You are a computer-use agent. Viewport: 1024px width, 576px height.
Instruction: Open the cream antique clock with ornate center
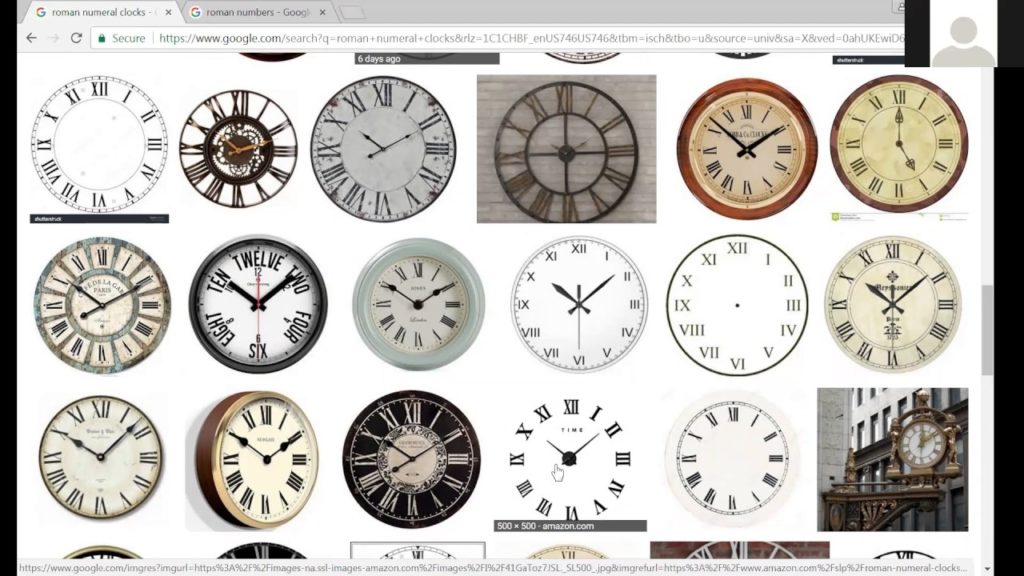click(x=892, y=304)
